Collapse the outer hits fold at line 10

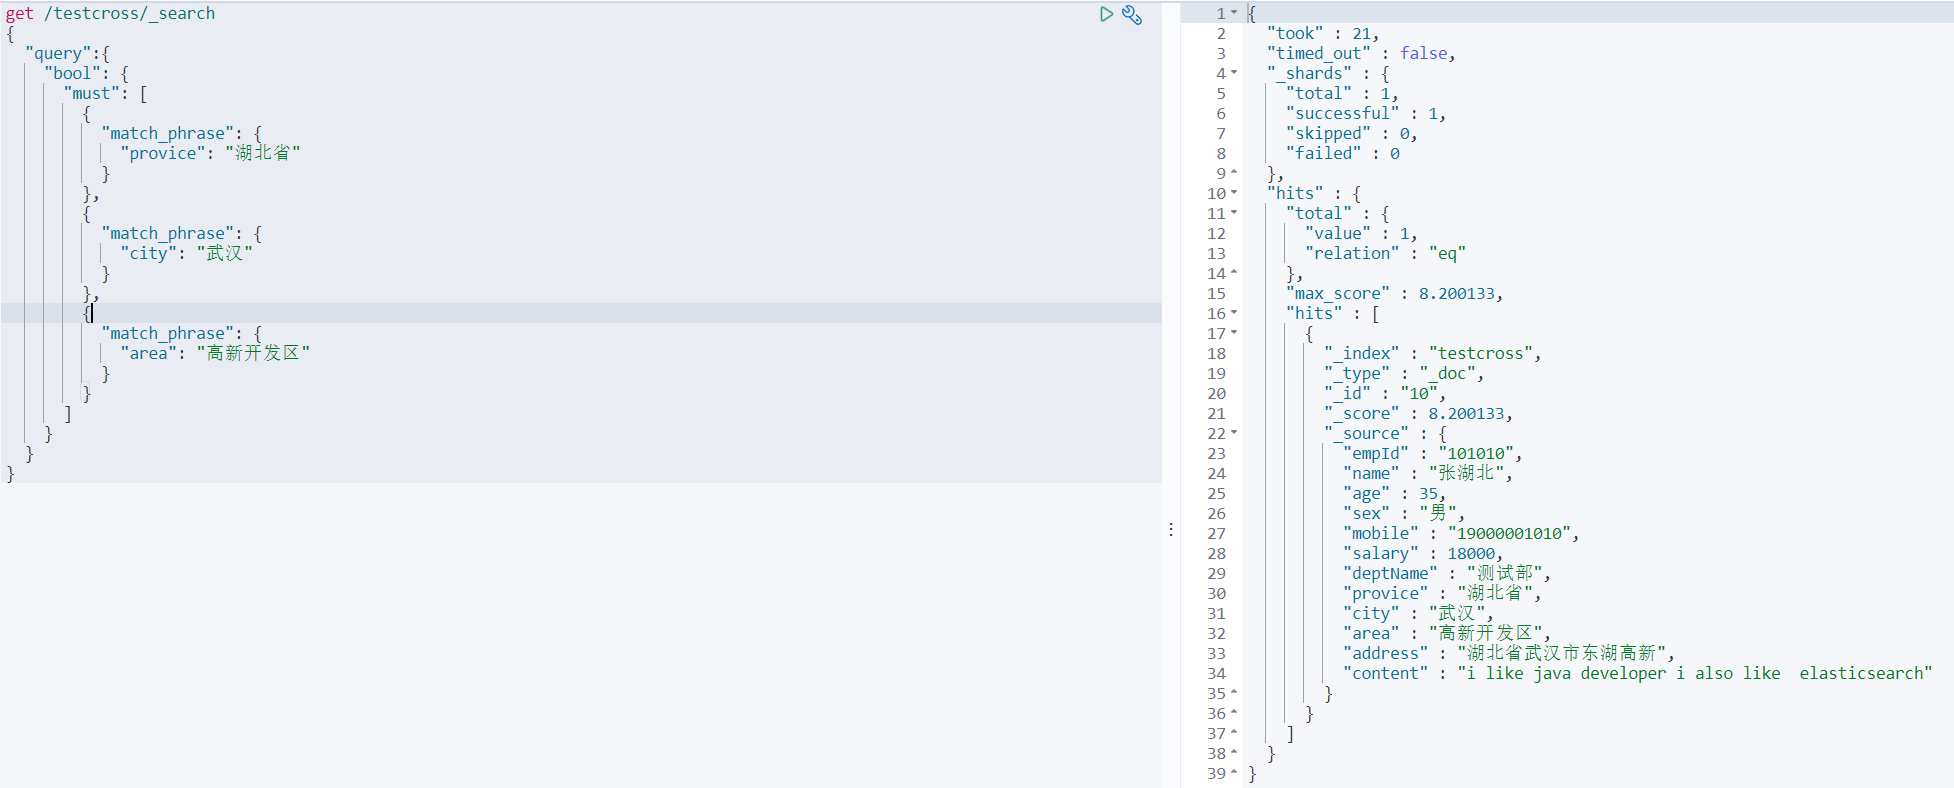pos(1234,193)
